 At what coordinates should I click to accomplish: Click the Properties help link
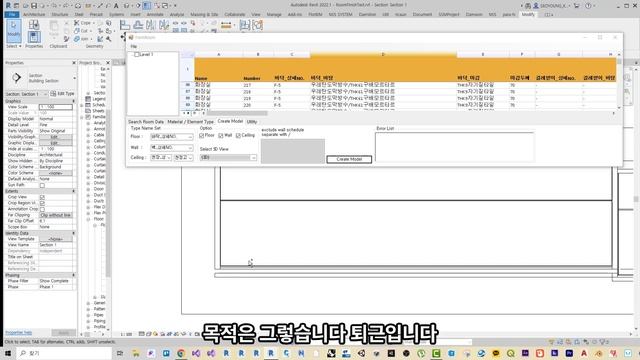click(19, 333)
